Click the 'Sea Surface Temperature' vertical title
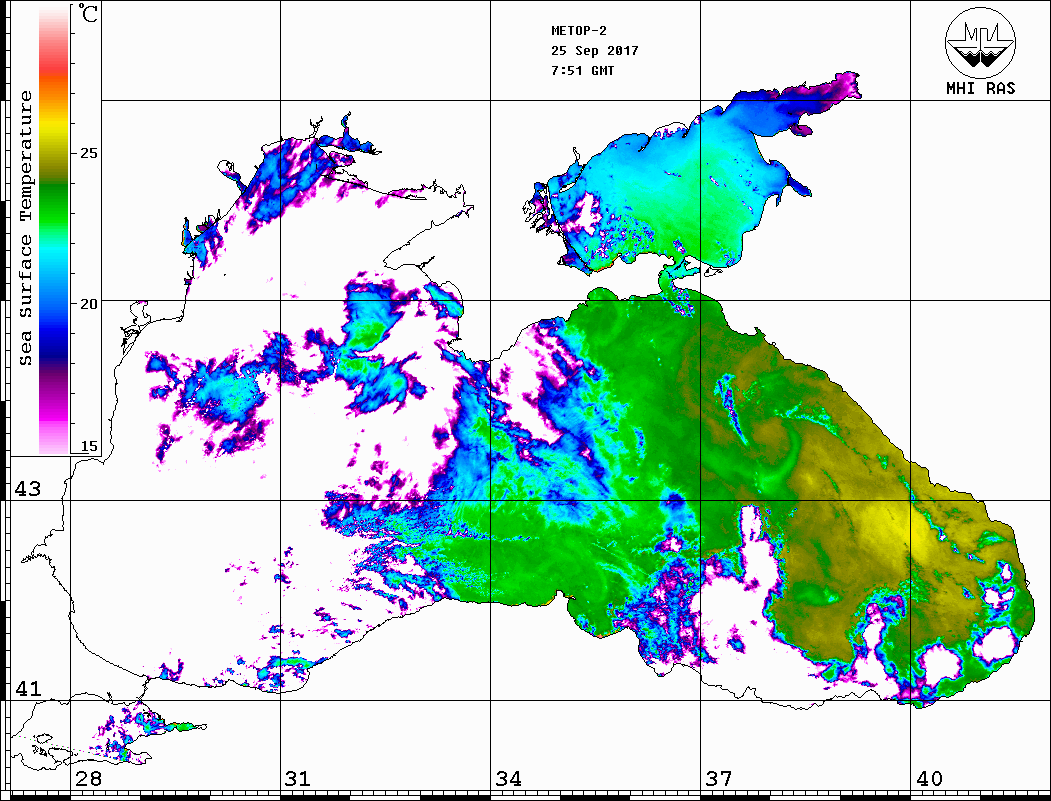Screen dimensions: 1051x801 [x=25, y=228]
